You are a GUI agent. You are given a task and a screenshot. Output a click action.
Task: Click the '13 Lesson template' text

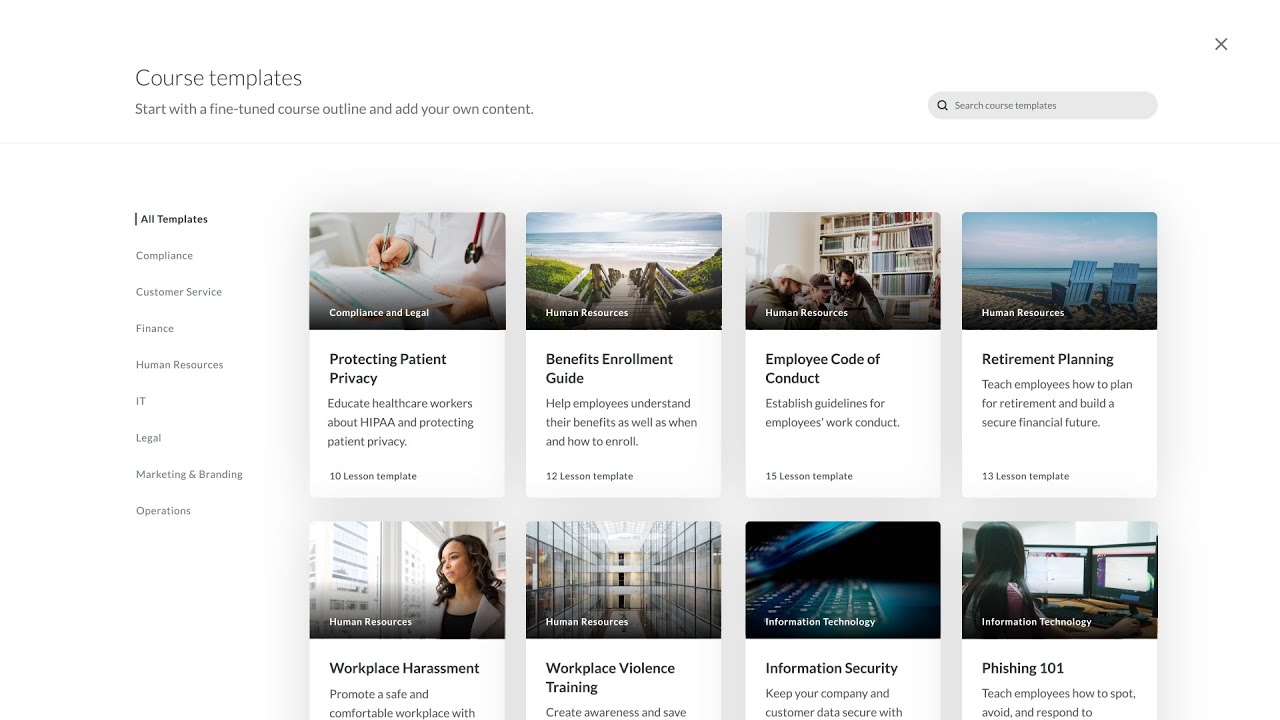1026,476
